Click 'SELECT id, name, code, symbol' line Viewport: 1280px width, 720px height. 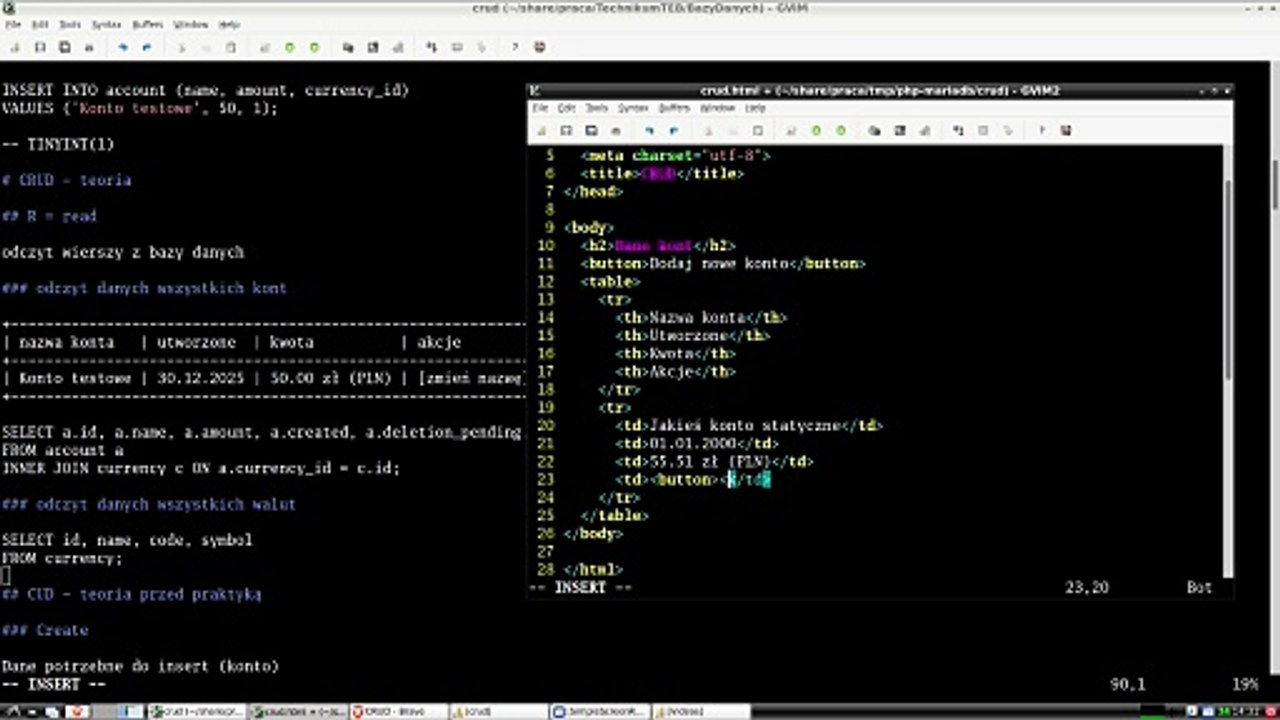pos(127,540)
